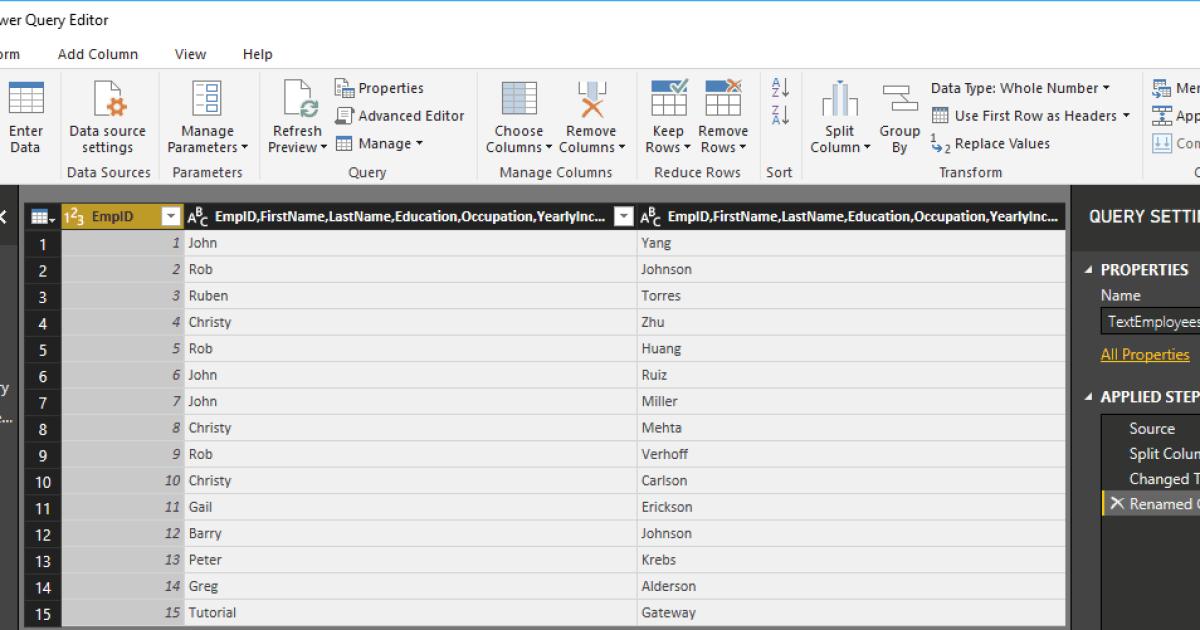Click the Replace Values button

point(991,144)
